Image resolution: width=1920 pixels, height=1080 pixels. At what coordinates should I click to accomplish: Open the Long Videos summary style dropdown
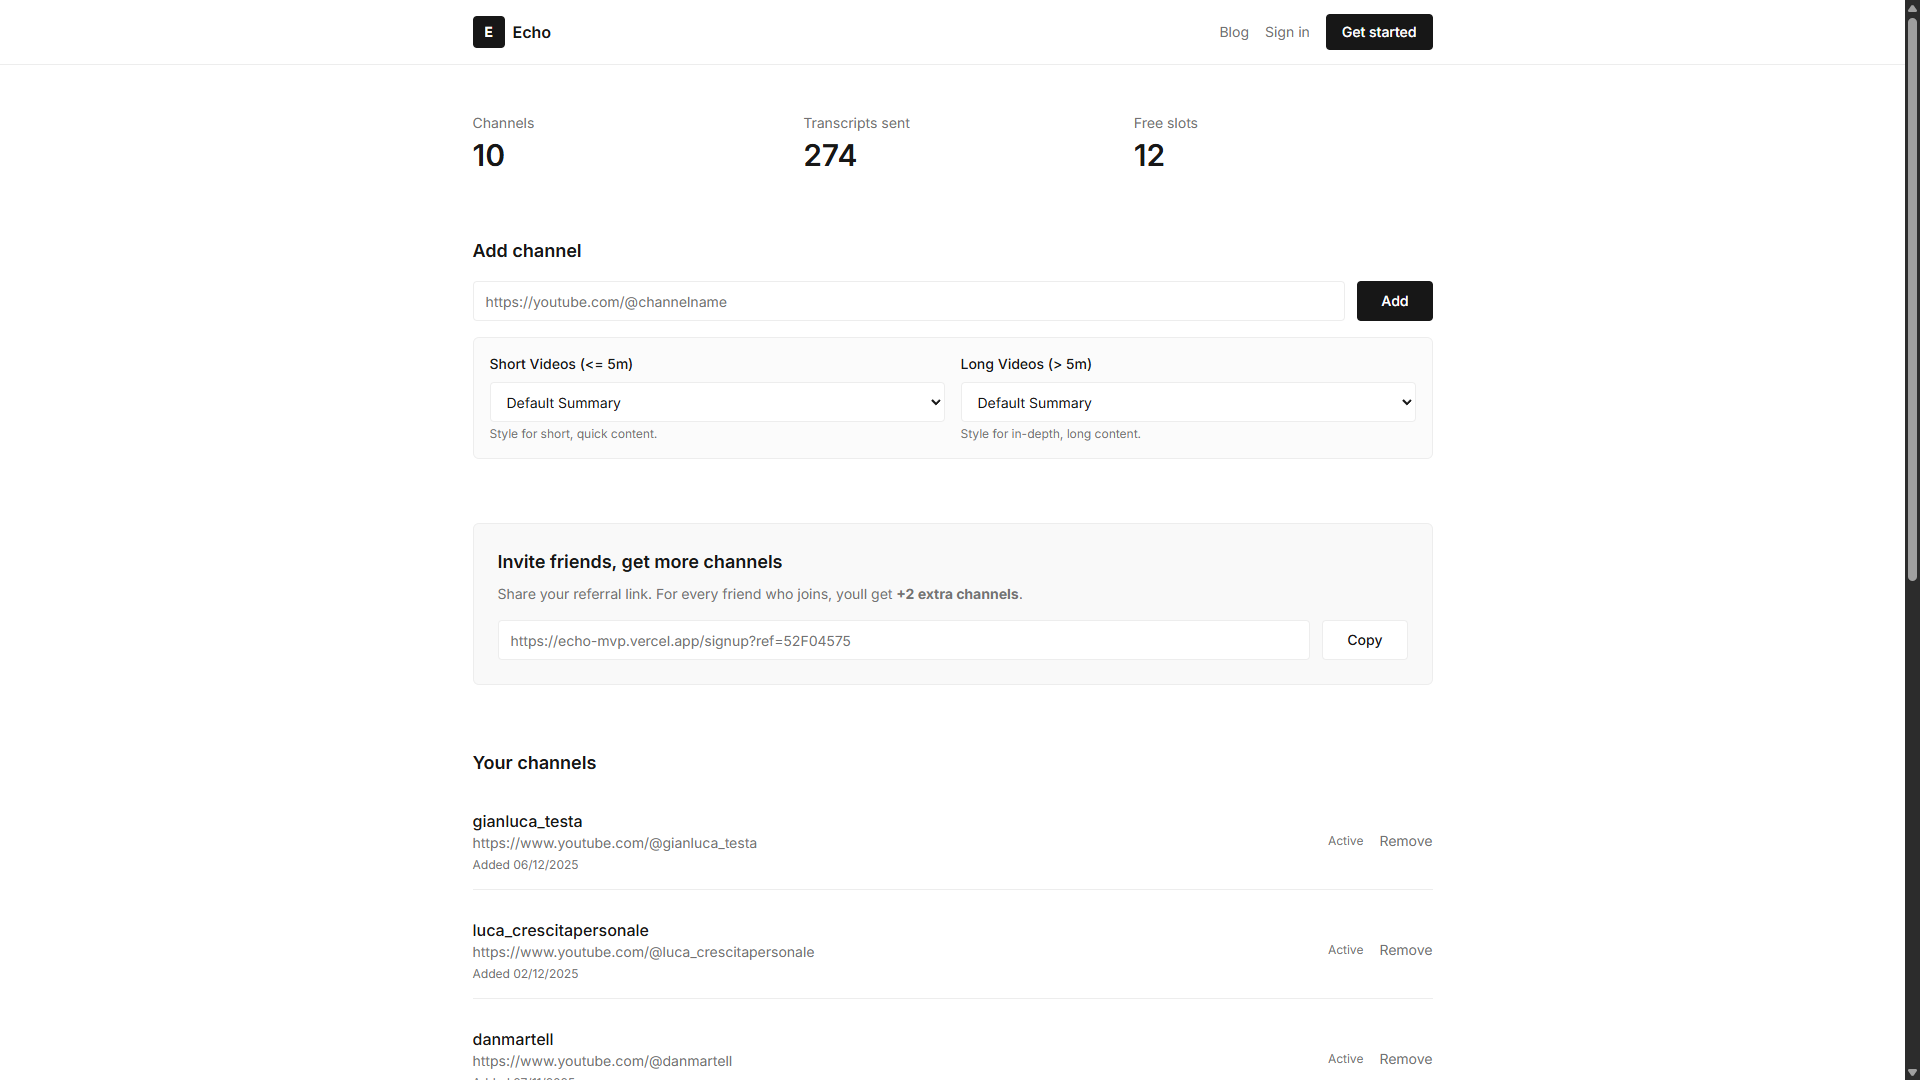click(x=1188, y=402)
